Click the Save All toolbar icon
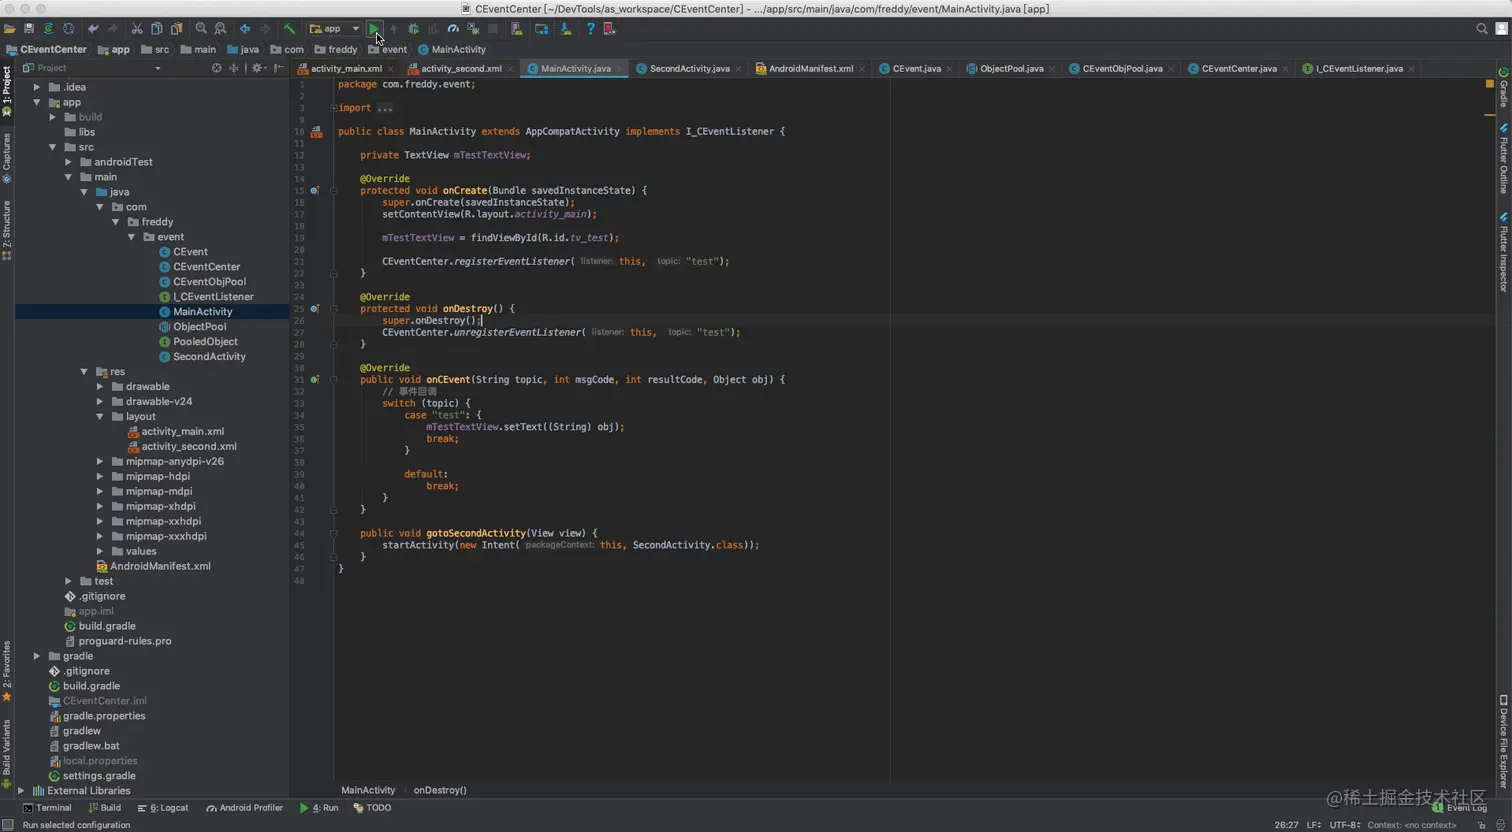The image size is (1512, 832). point(28,29)
